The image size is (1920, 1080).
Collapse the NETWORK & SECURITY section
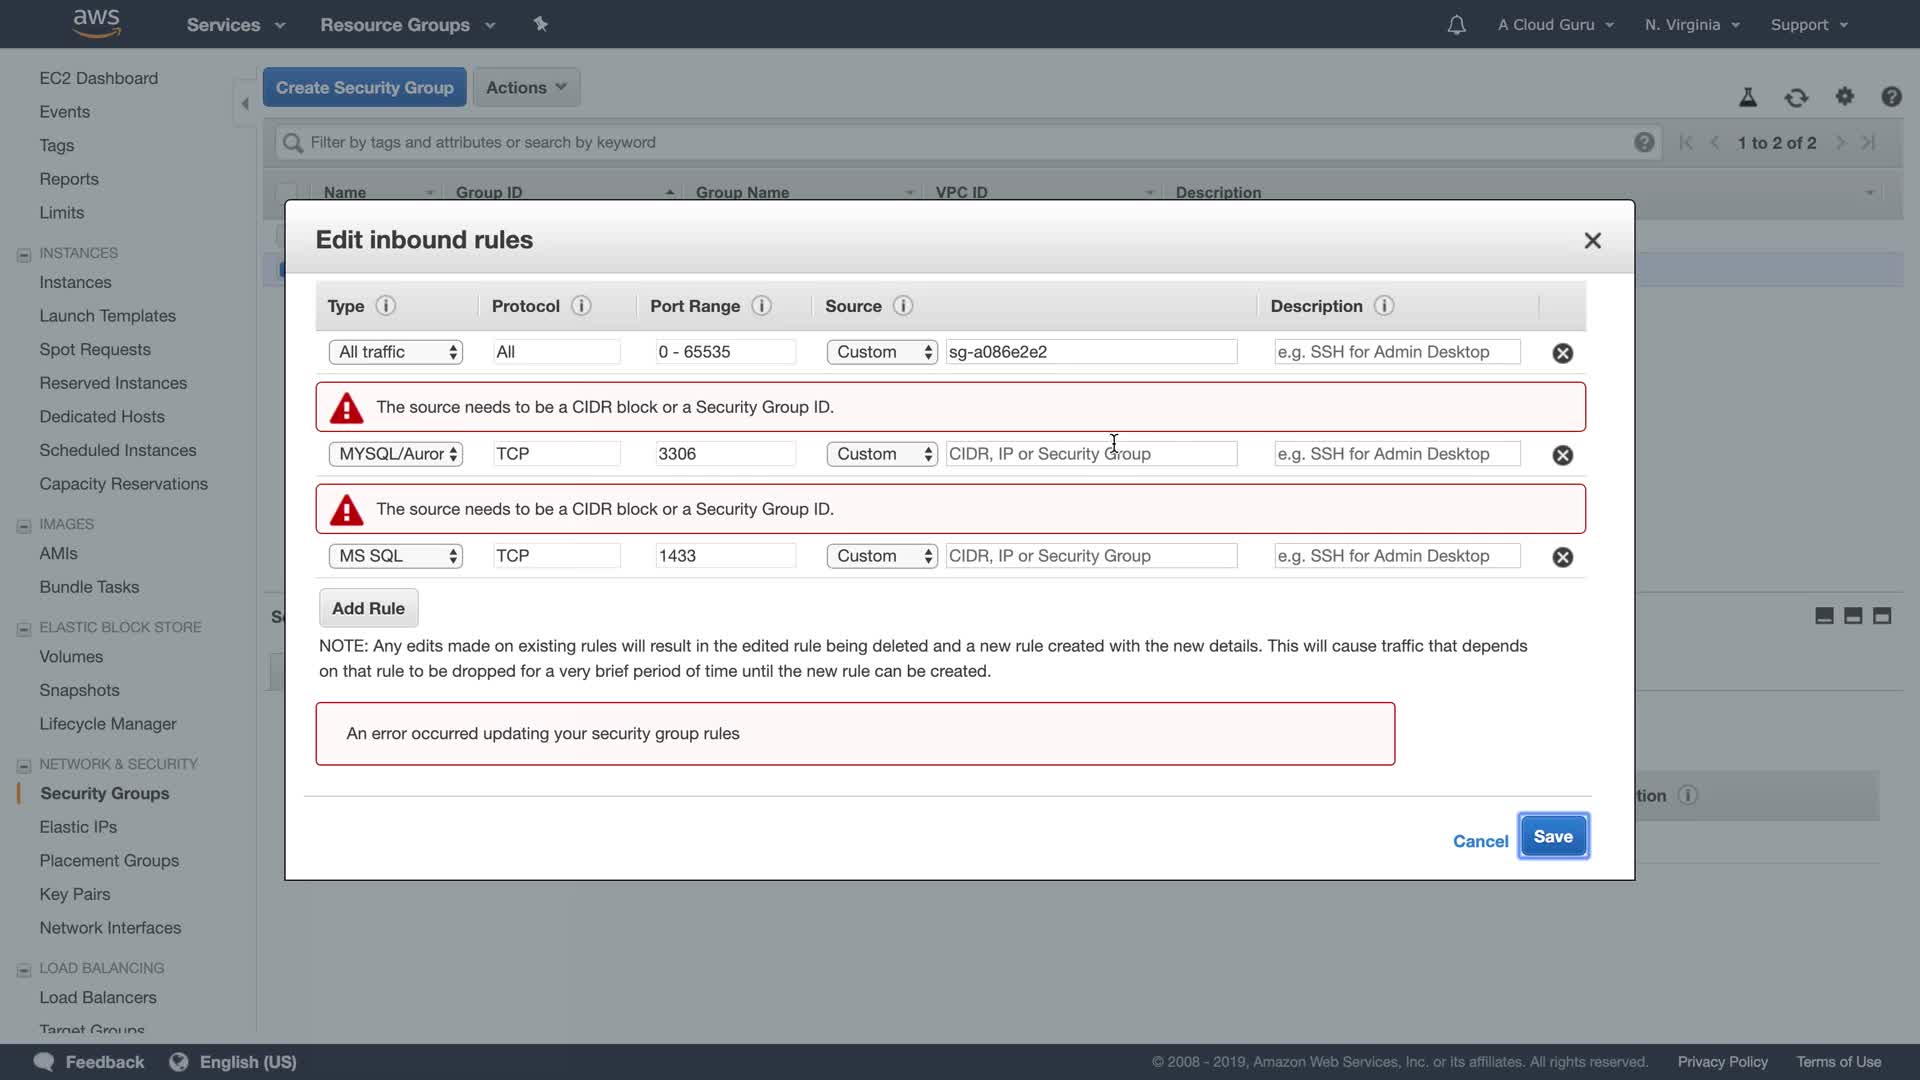[x=24, y=765]
